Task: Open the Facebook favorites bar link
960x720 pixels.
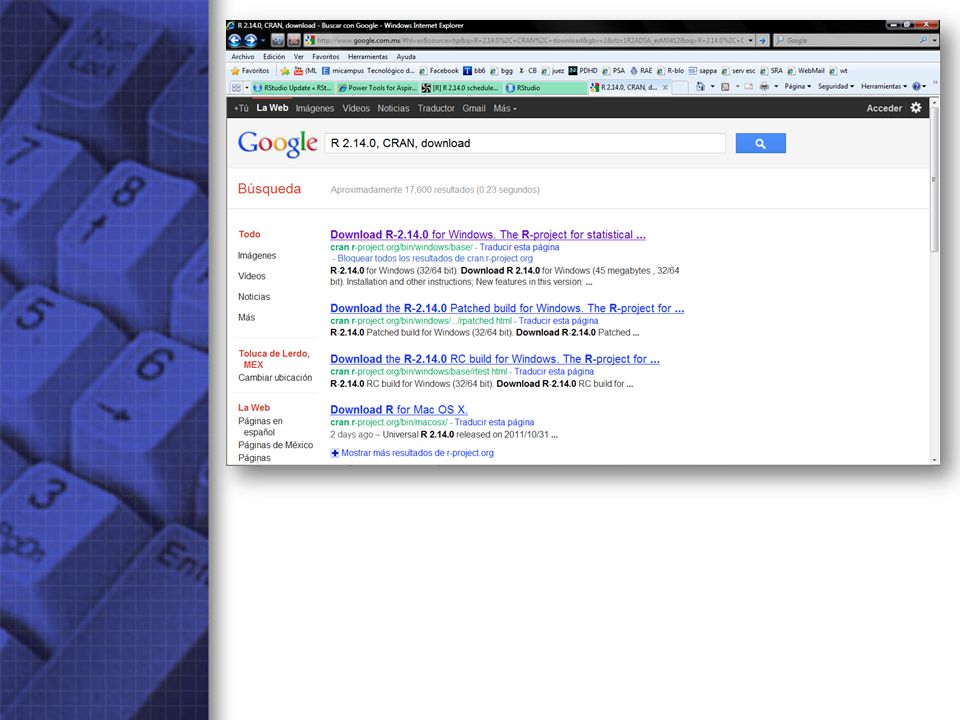Action: (x=439, y=71)
